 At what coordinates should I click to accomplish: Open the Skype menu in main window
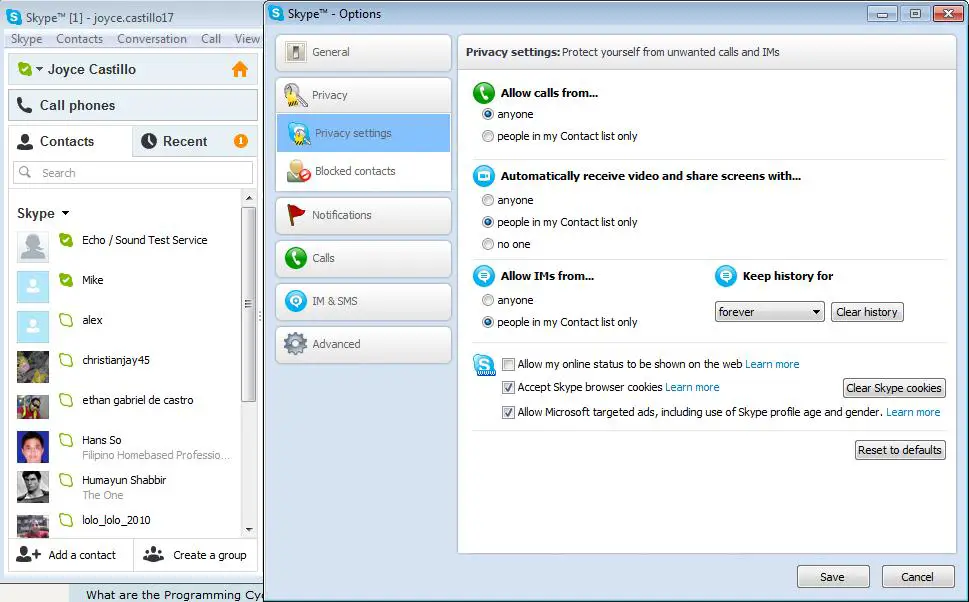pos(27,39)
